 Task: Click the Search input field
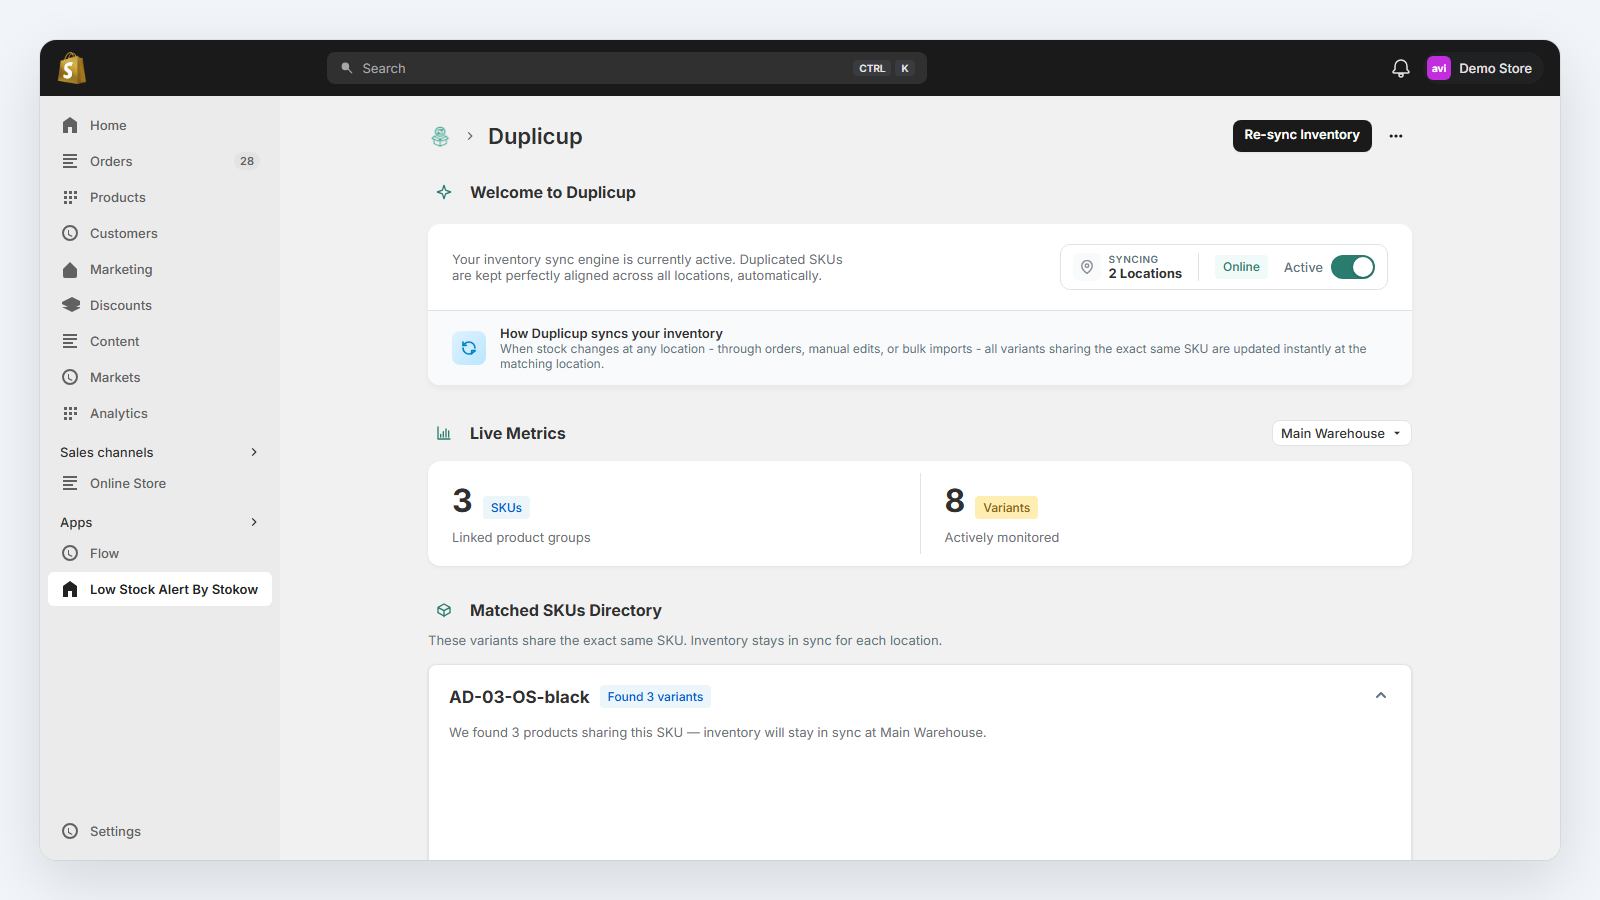tap(626, 68)
